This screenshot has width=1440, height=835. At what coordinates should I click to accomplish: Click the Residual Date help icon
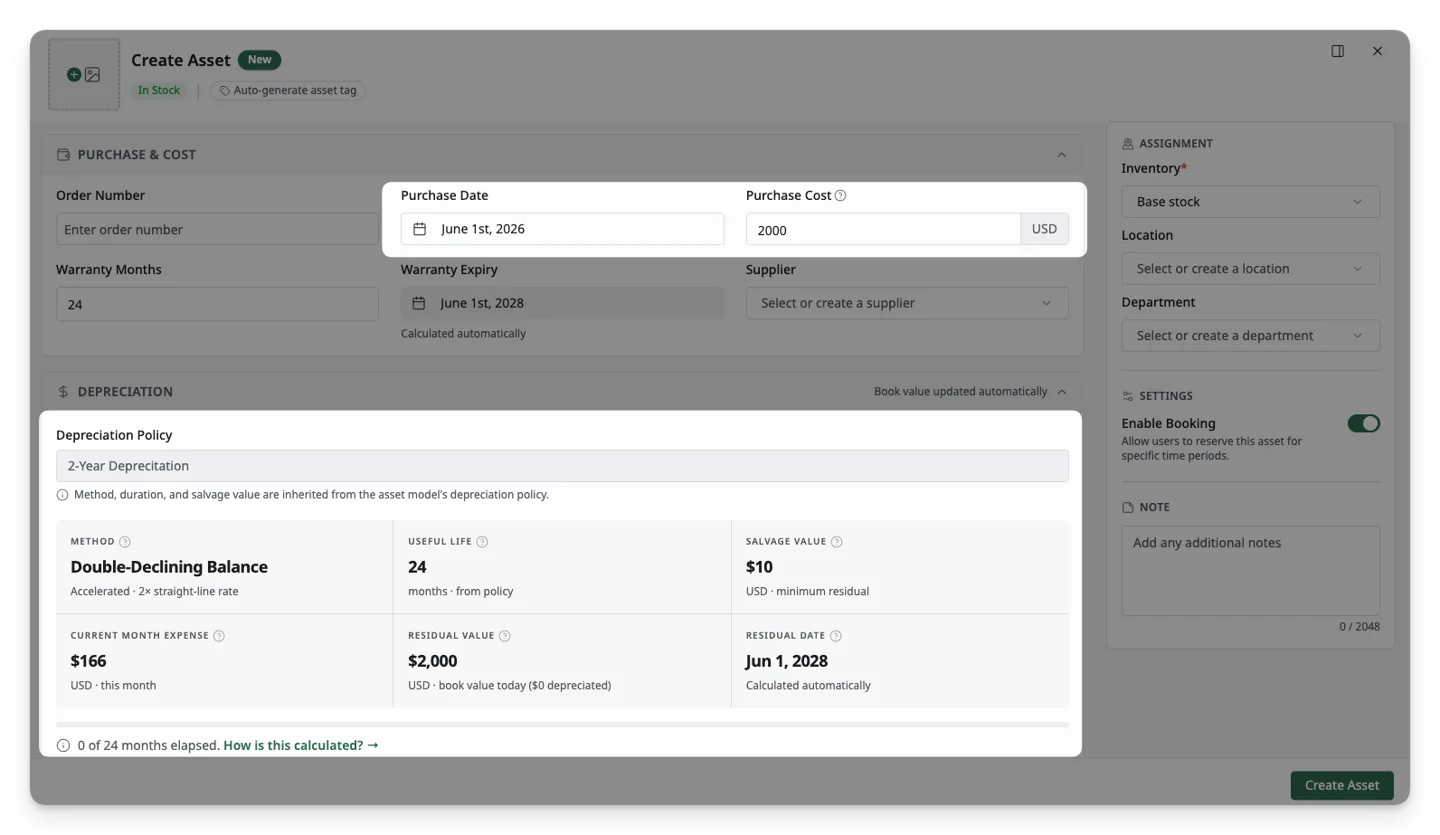(x=836, y=636)
